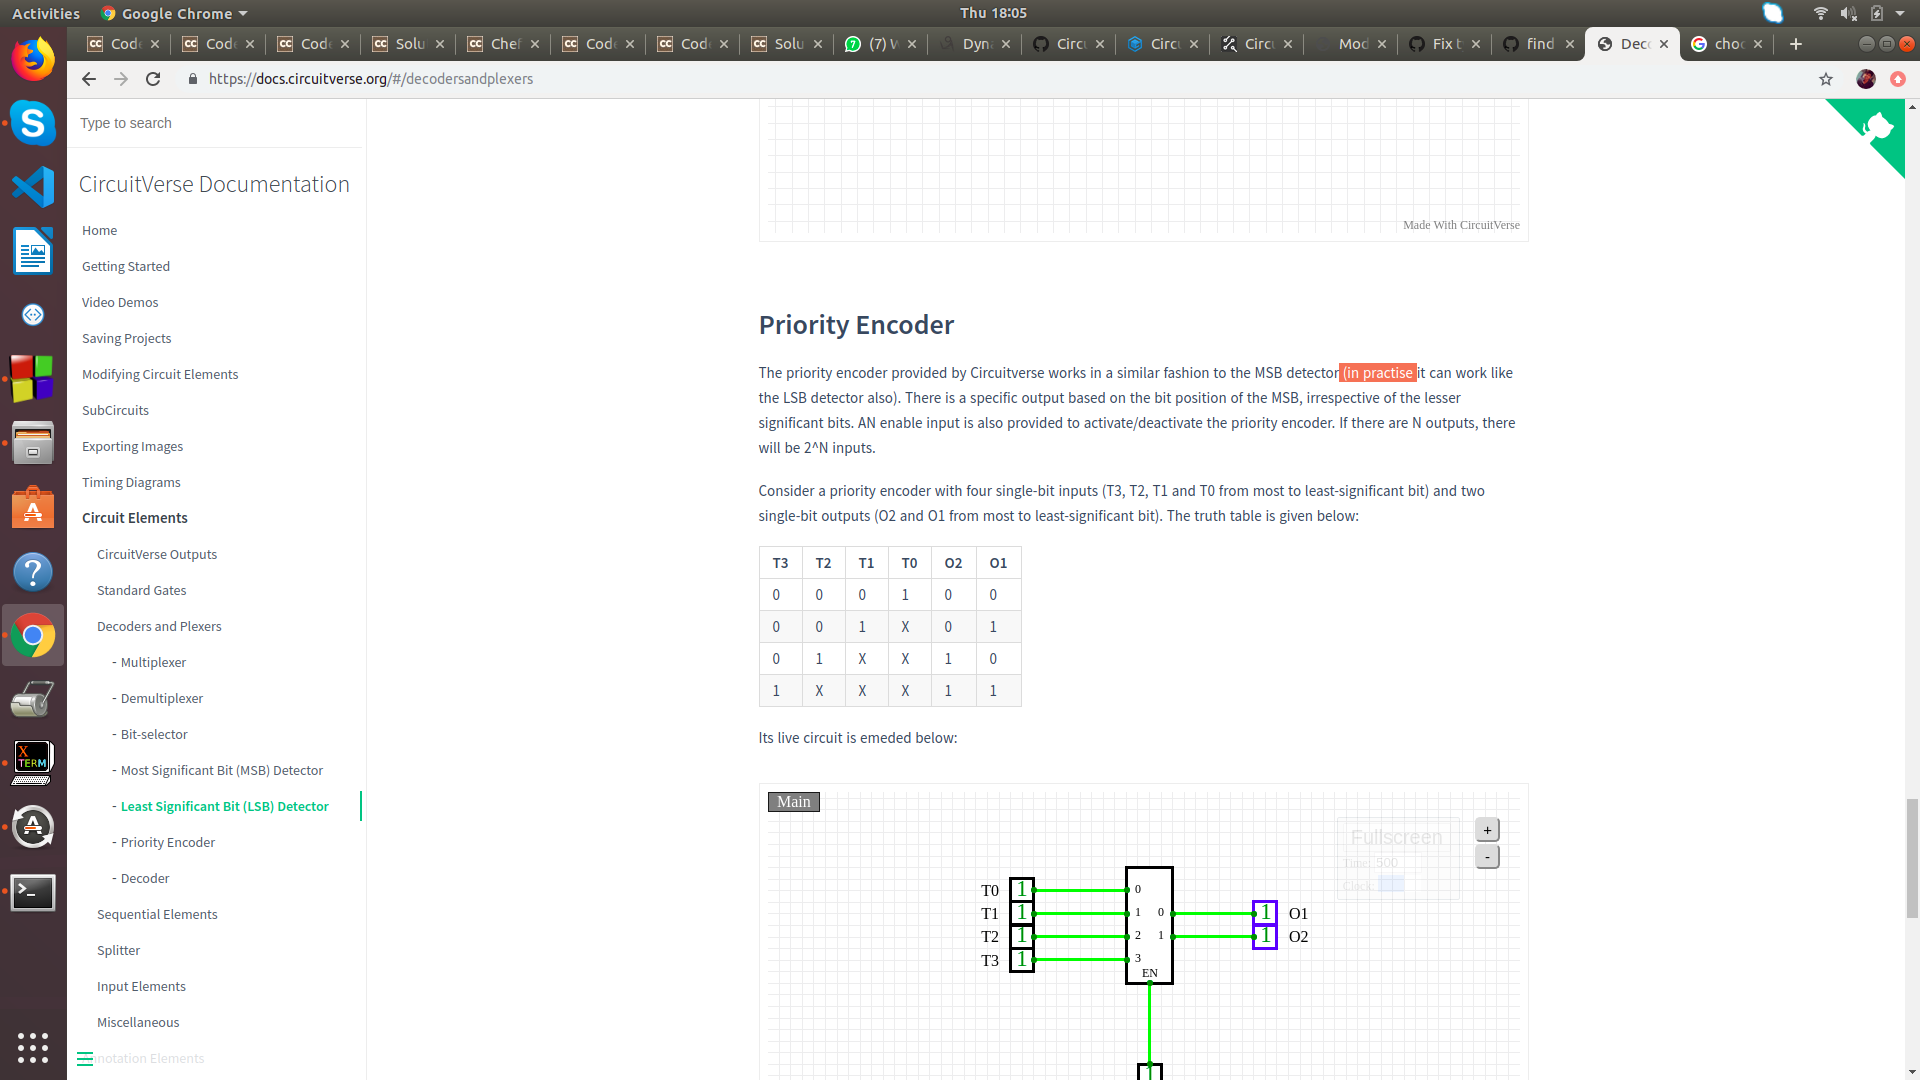Toggle the T0 input bit
Image resolution: width=1920 pixels, height=1080 pixels.
point(1022,890)
